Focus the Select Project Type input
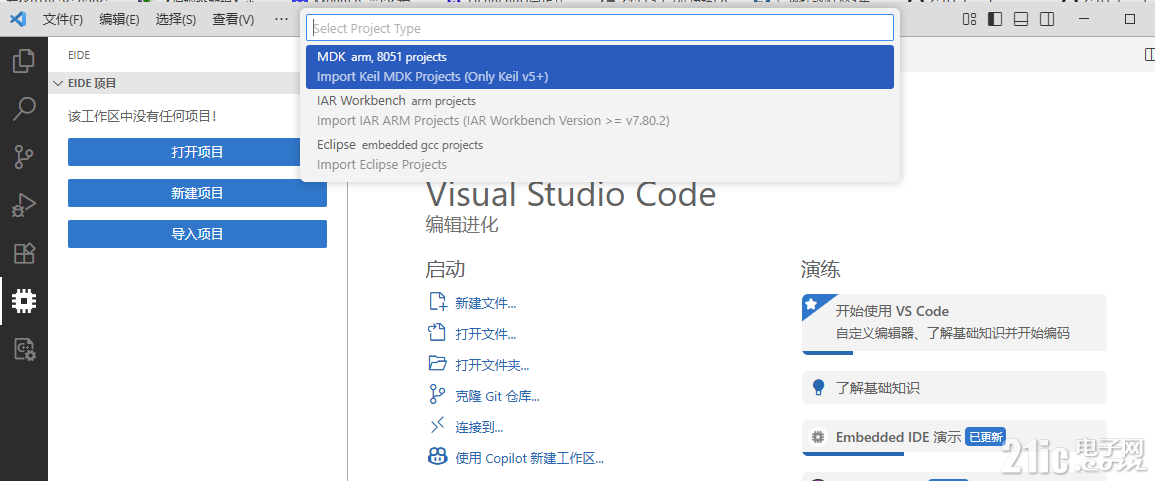The image size is (1155, 481). coord(600,28)
